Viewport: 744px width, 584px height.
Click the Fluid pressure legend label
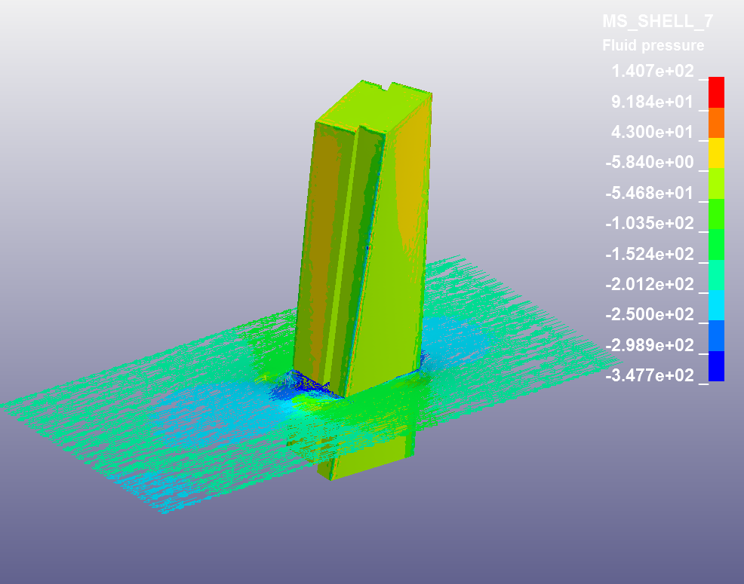[653, 46]
